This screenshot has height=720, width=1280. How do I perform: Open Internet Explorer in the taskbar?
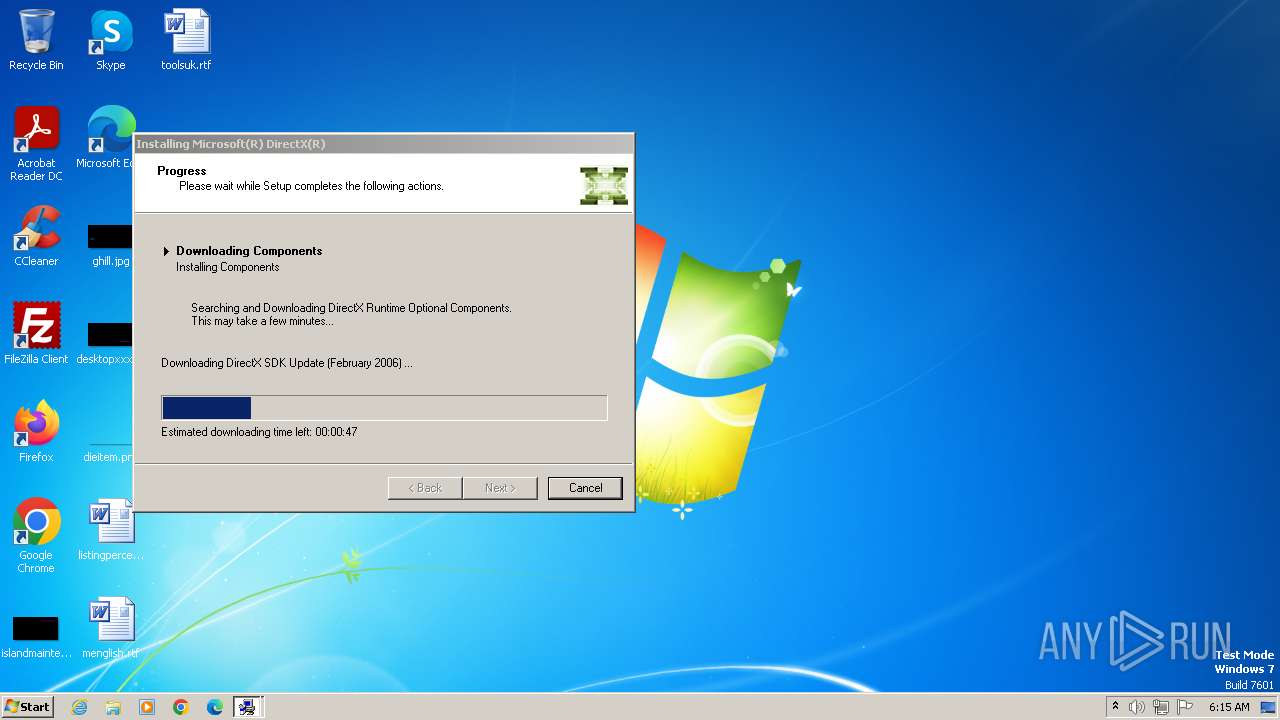pos(79,707)
